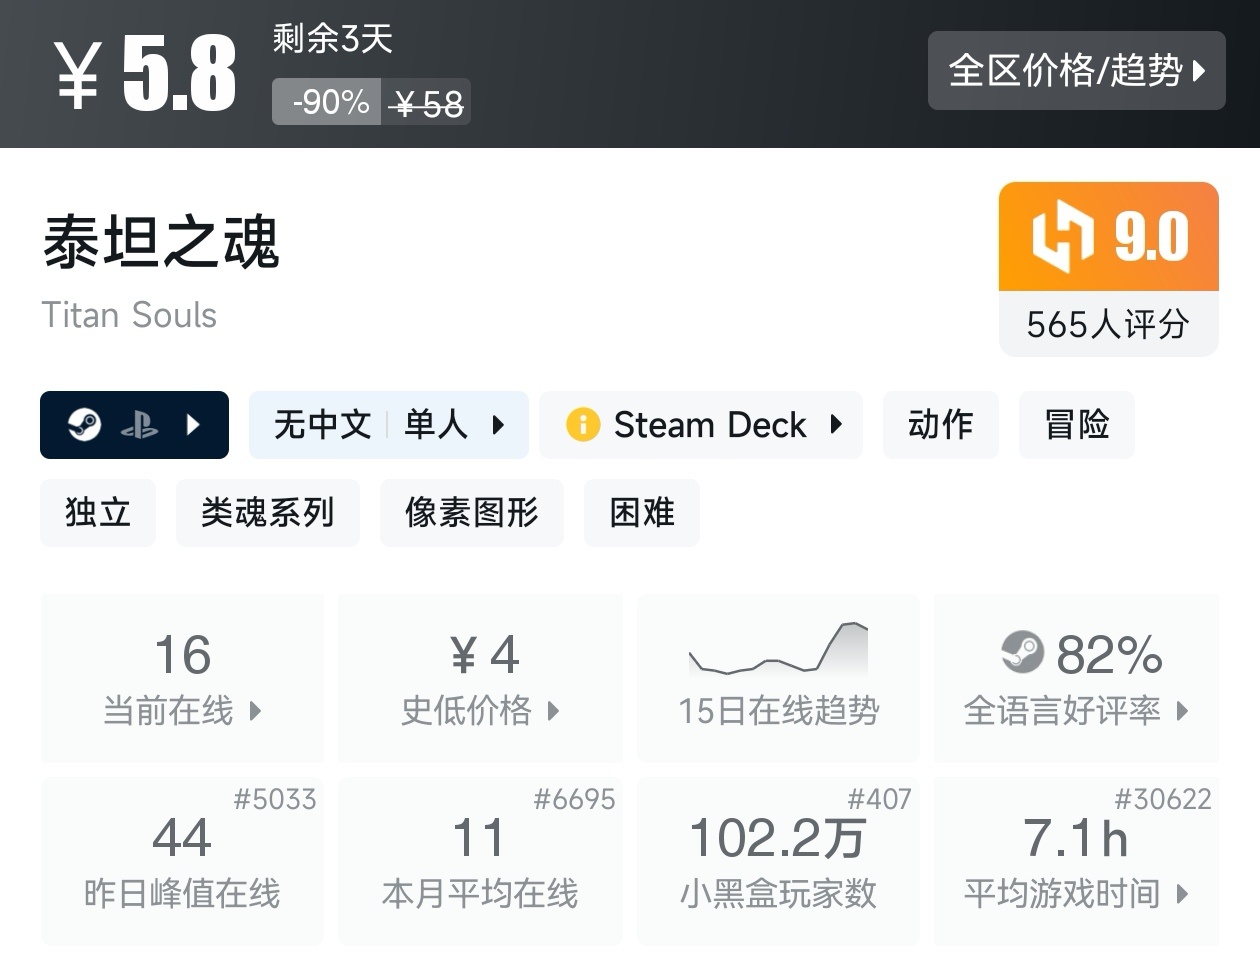Click the Steam Deck info icon
Viewport: 1260px width, 956px height.
583,425
